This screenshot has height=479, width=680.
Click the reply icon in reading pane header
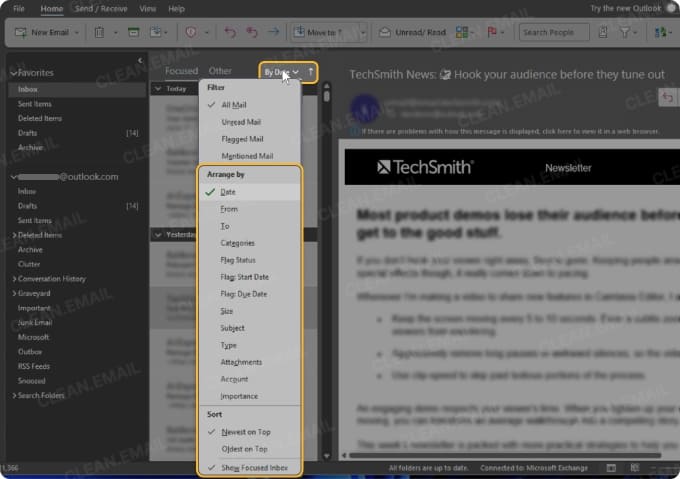point(667,98)
